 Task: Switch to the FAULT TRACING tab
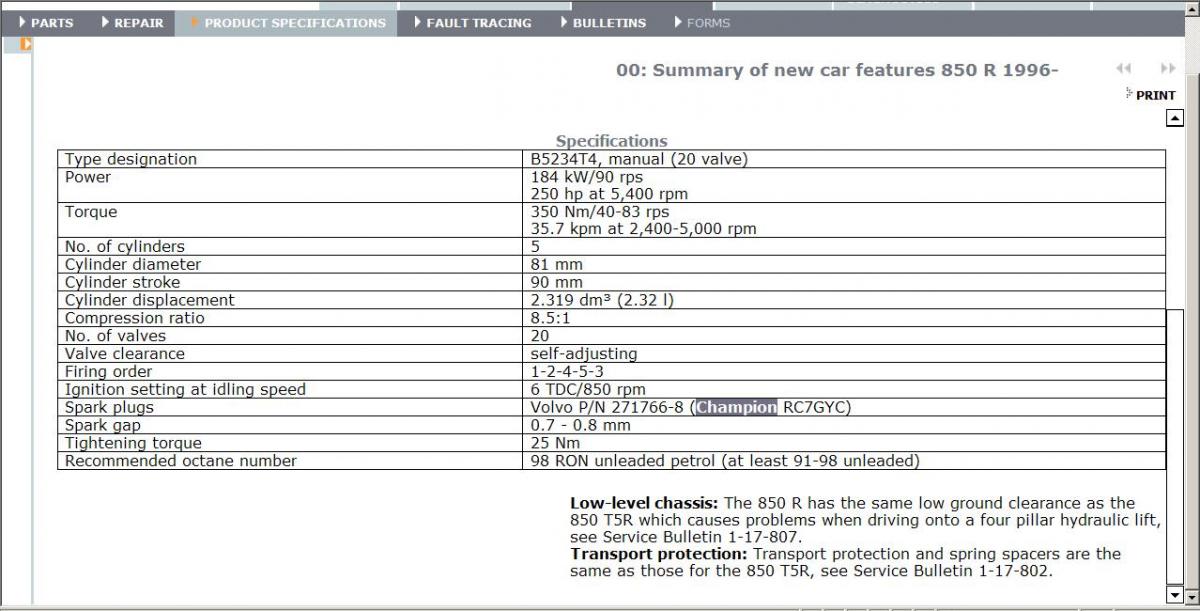coord(472,23)
